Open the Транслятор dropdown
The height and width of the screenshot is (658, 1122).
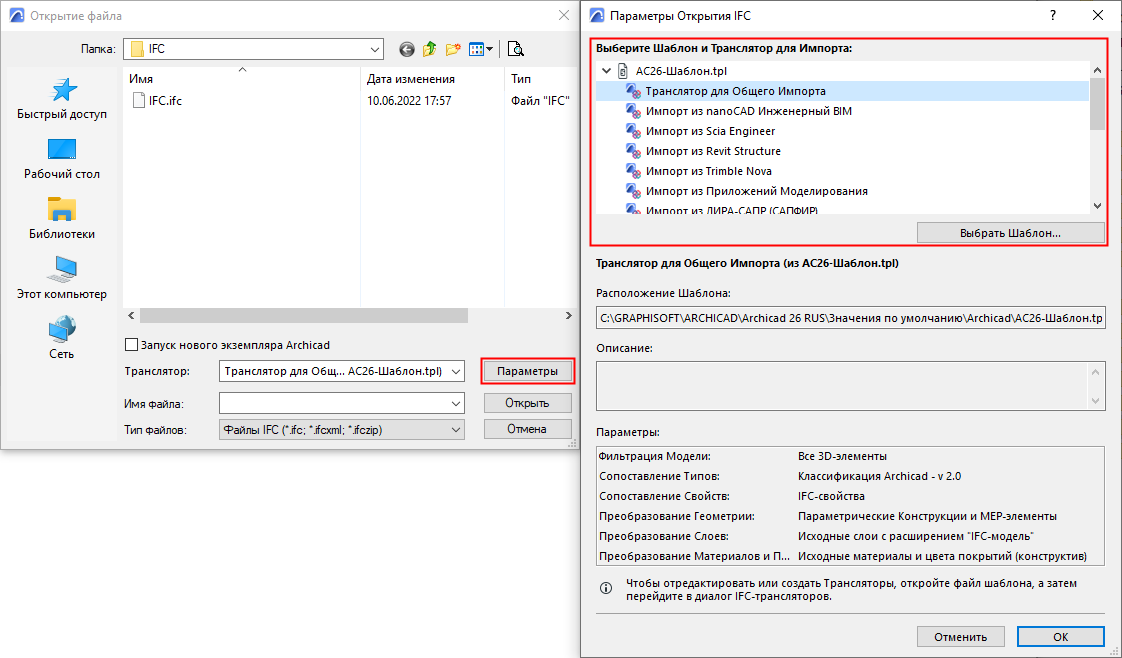coord(456,371)
